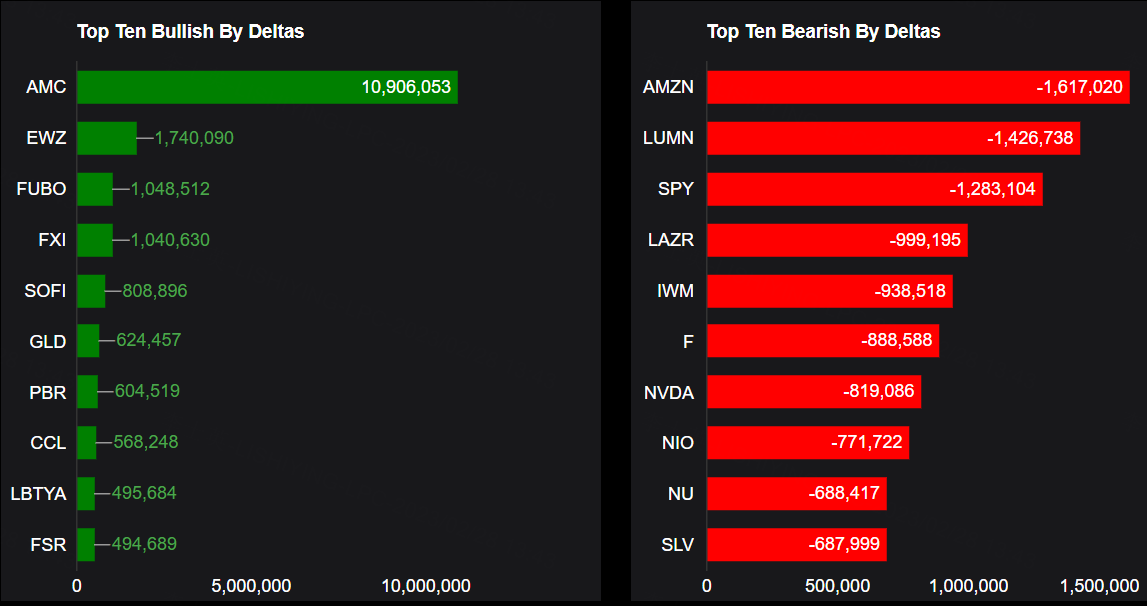Click the LBTYA ticker label
The height and width of the screenshot is (606, 1147).
[38, 493]
